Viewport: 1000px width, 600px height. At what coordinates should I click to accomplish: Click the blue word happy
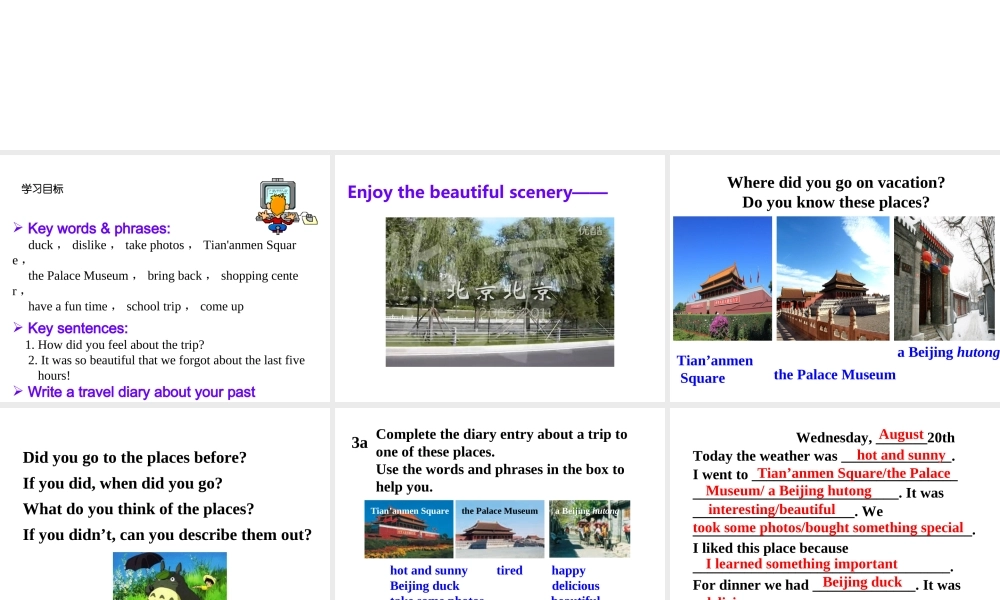point(568,571)
